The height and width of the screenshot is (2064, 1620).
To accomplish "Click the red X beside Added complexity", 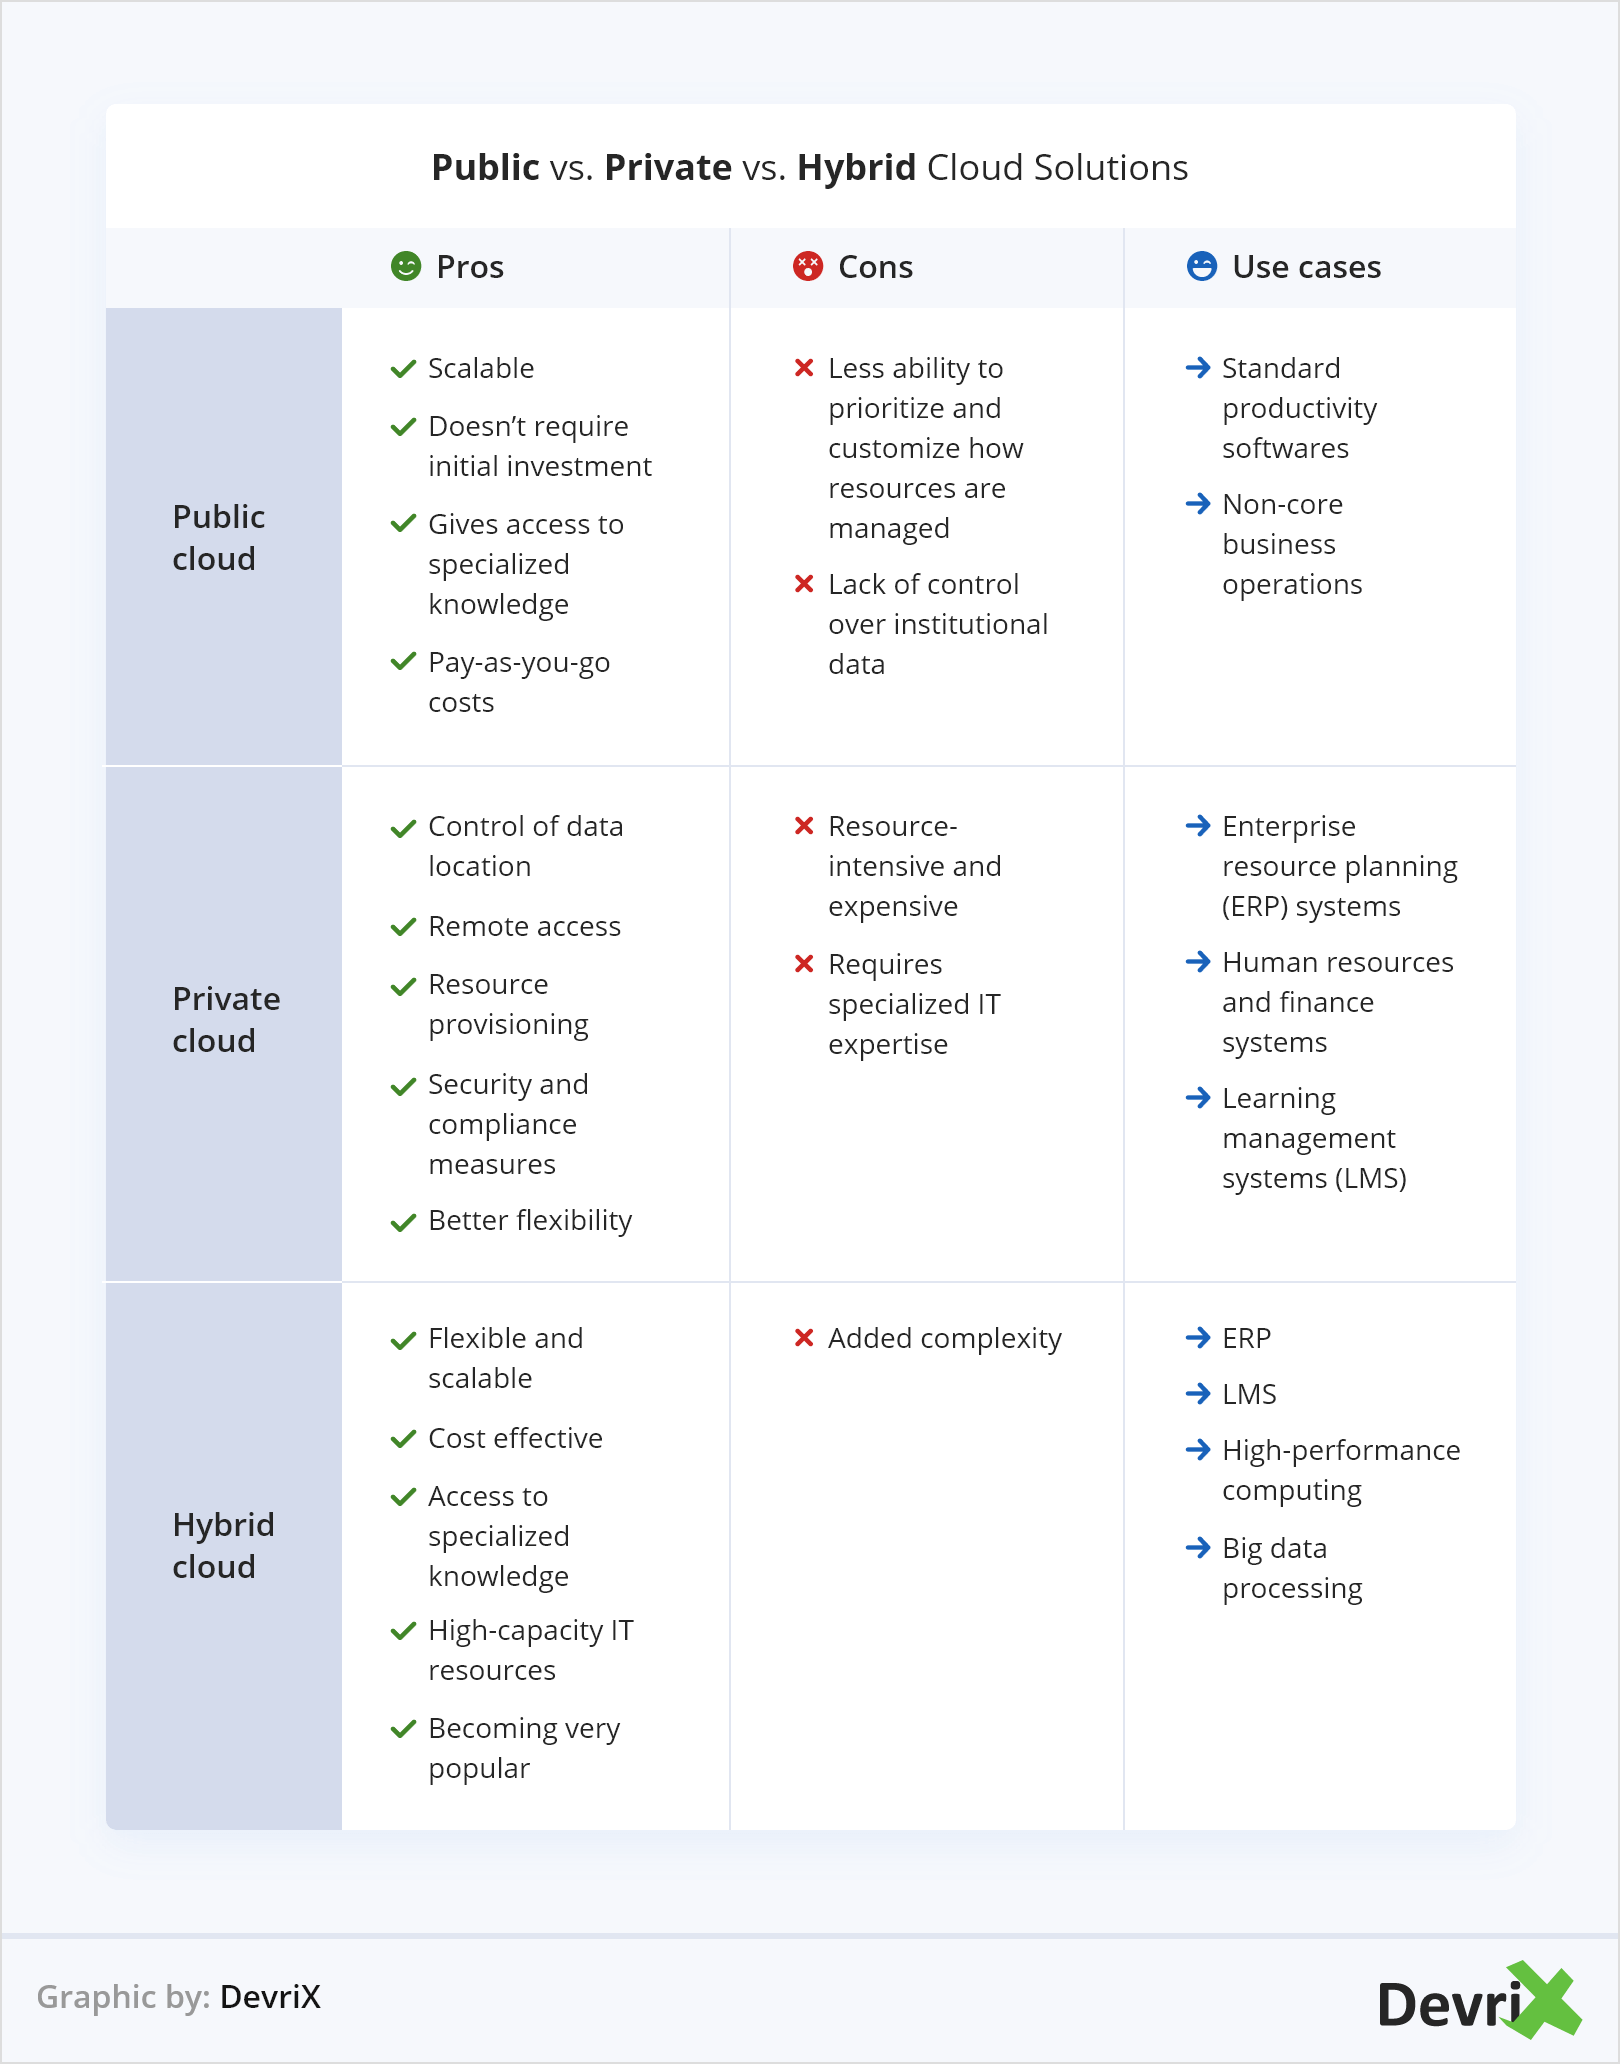I will point(804,1338).
